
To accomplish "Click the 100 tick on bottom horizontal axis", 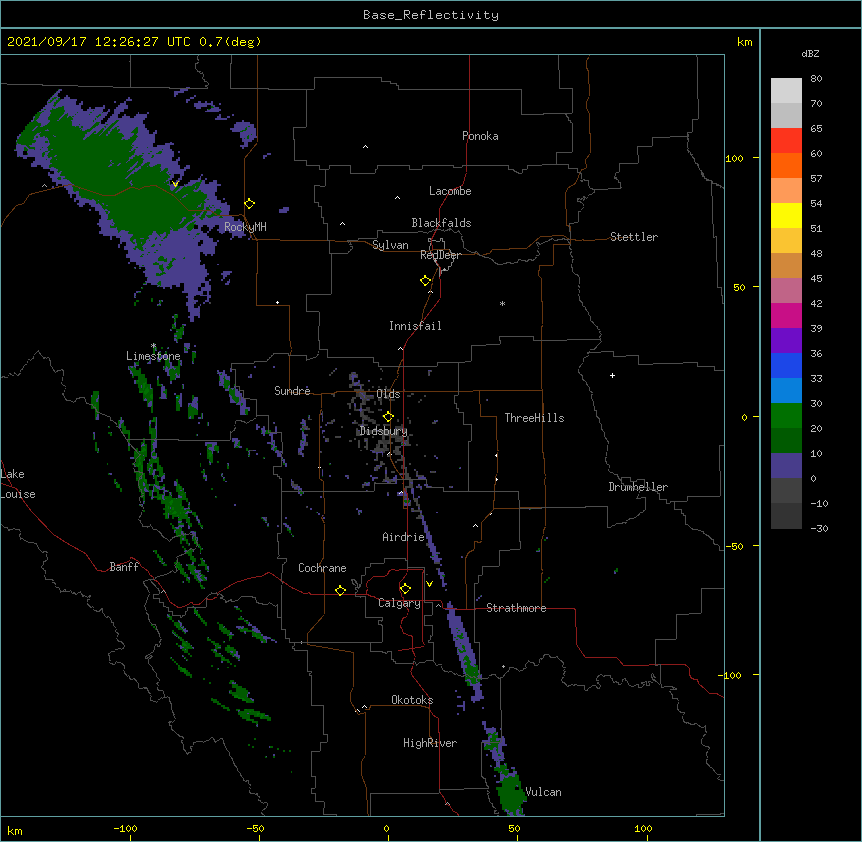I will [643, 828].
